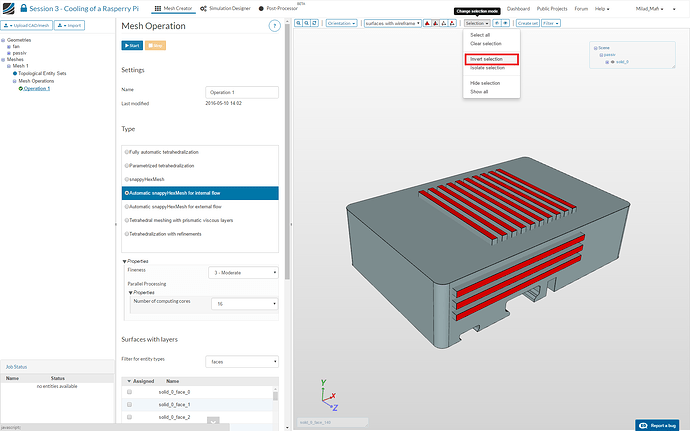Open the Orientation dropdown in viewer
690x431 pixels.
[341, 22]
